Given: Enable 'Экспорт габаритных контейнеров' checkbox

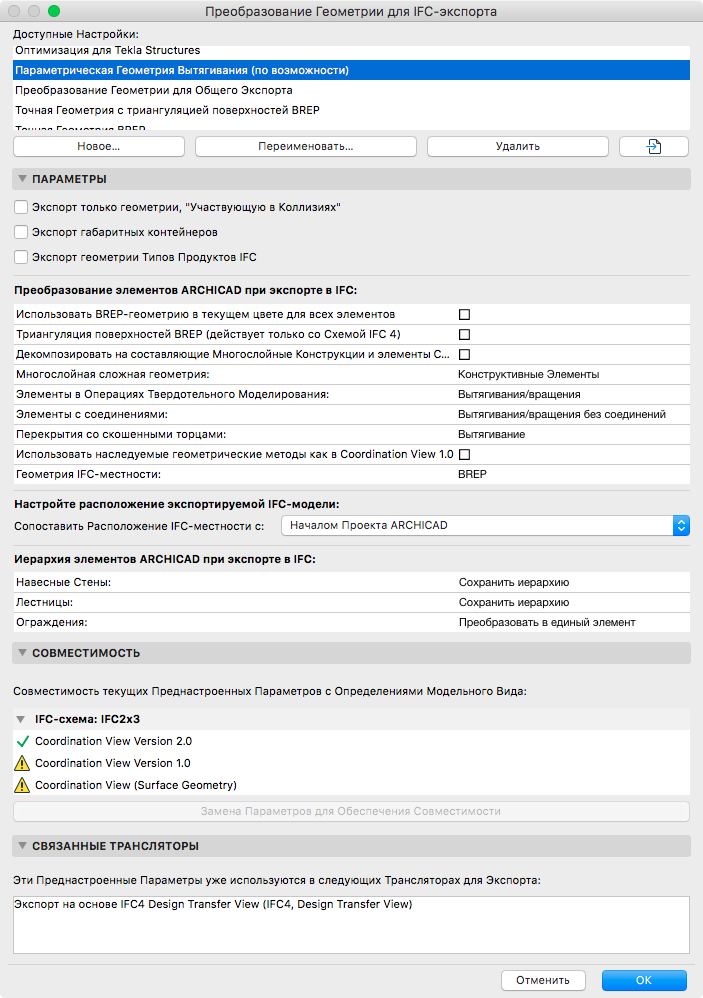Looking at the screenshot, I should coord(21,232).
